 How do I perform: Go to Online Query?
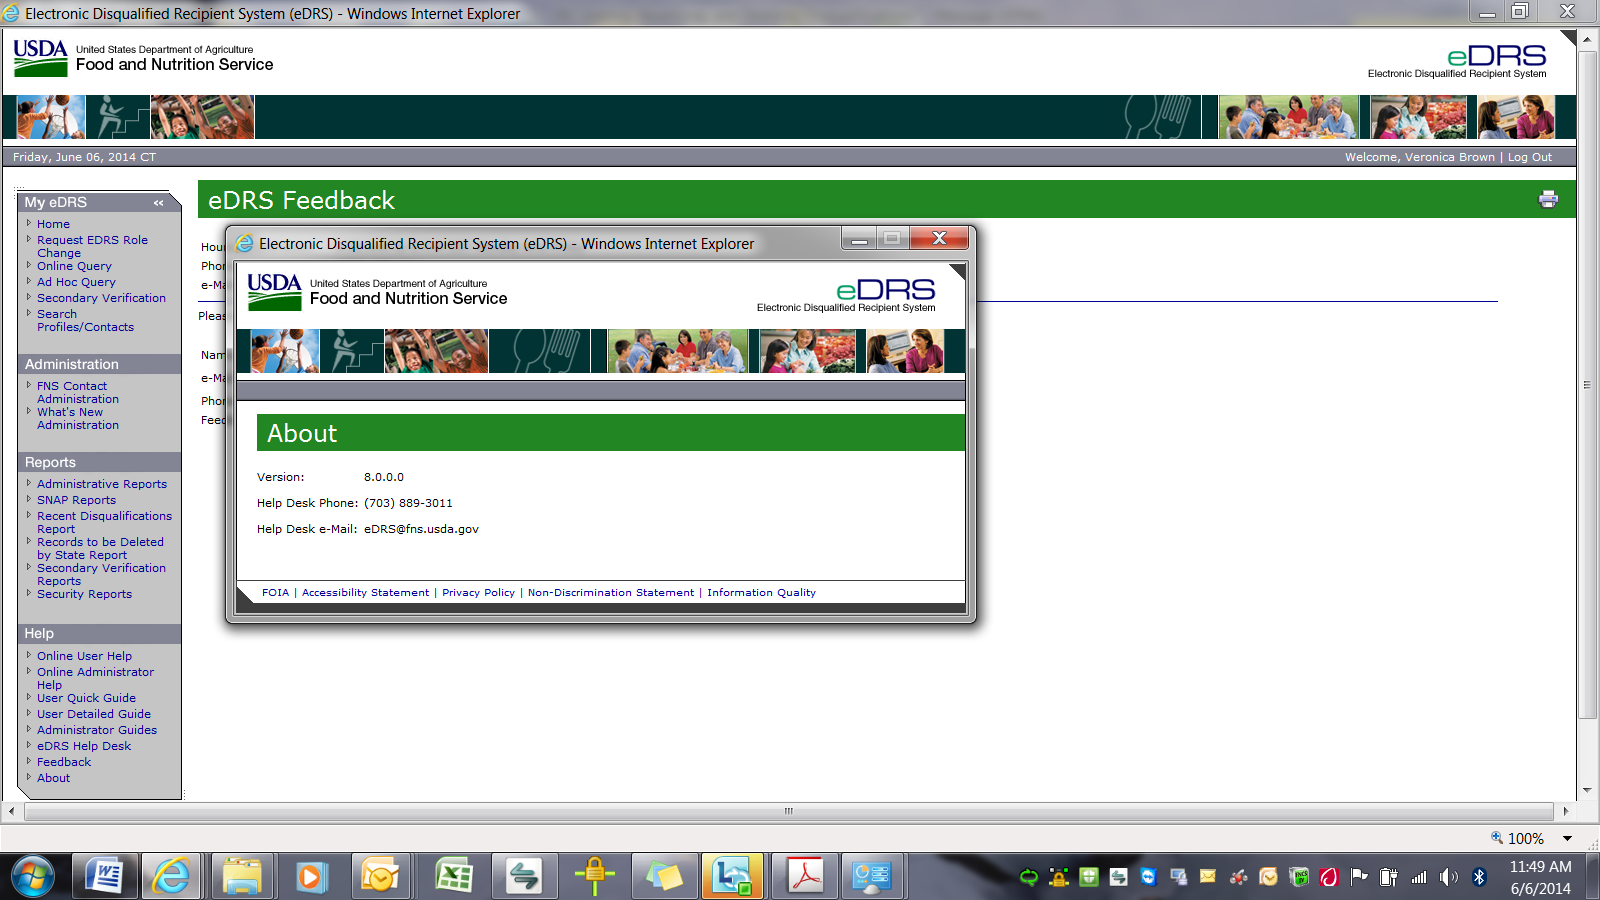74,266
